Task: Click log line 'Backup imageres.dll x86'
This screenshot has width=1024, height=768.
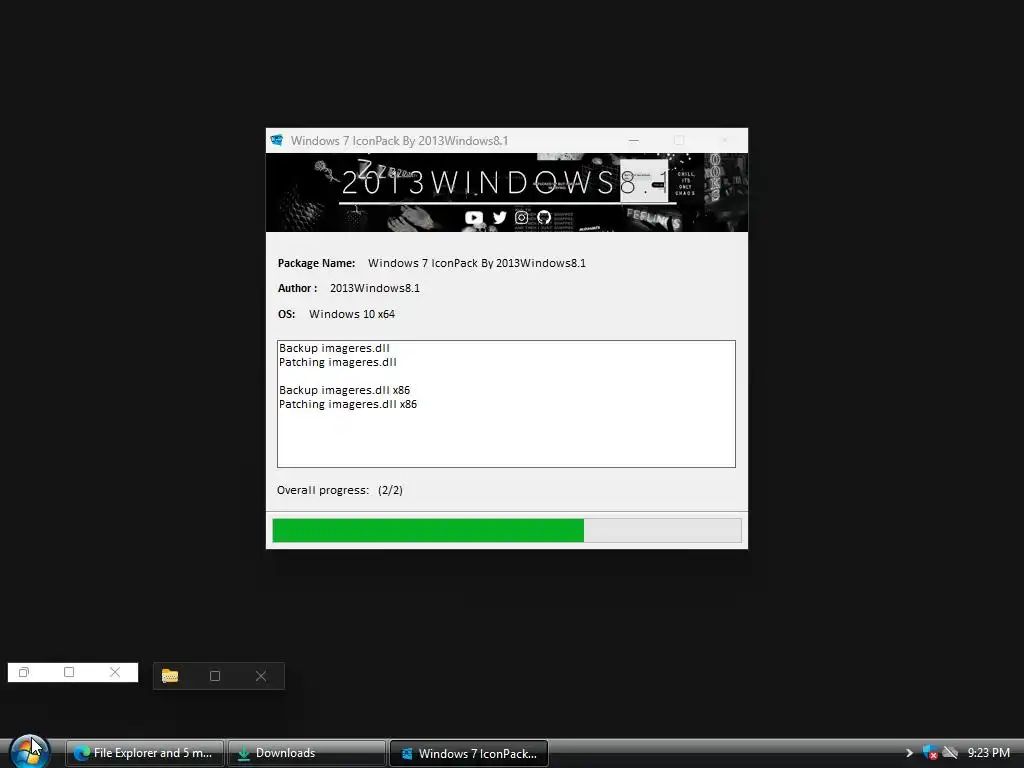Action: pos(345,390)
